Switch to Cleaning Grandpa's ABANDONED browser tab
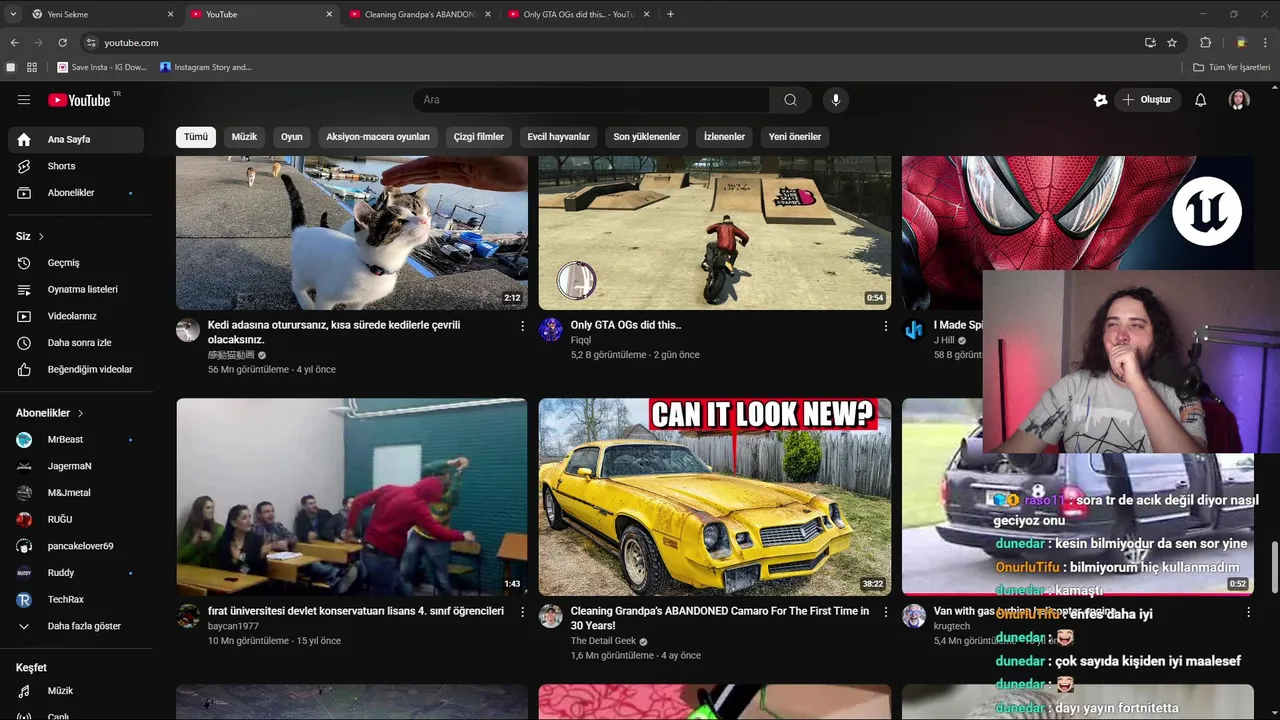The width and height of the screenshot is (1280, 720). click(418, 14)
